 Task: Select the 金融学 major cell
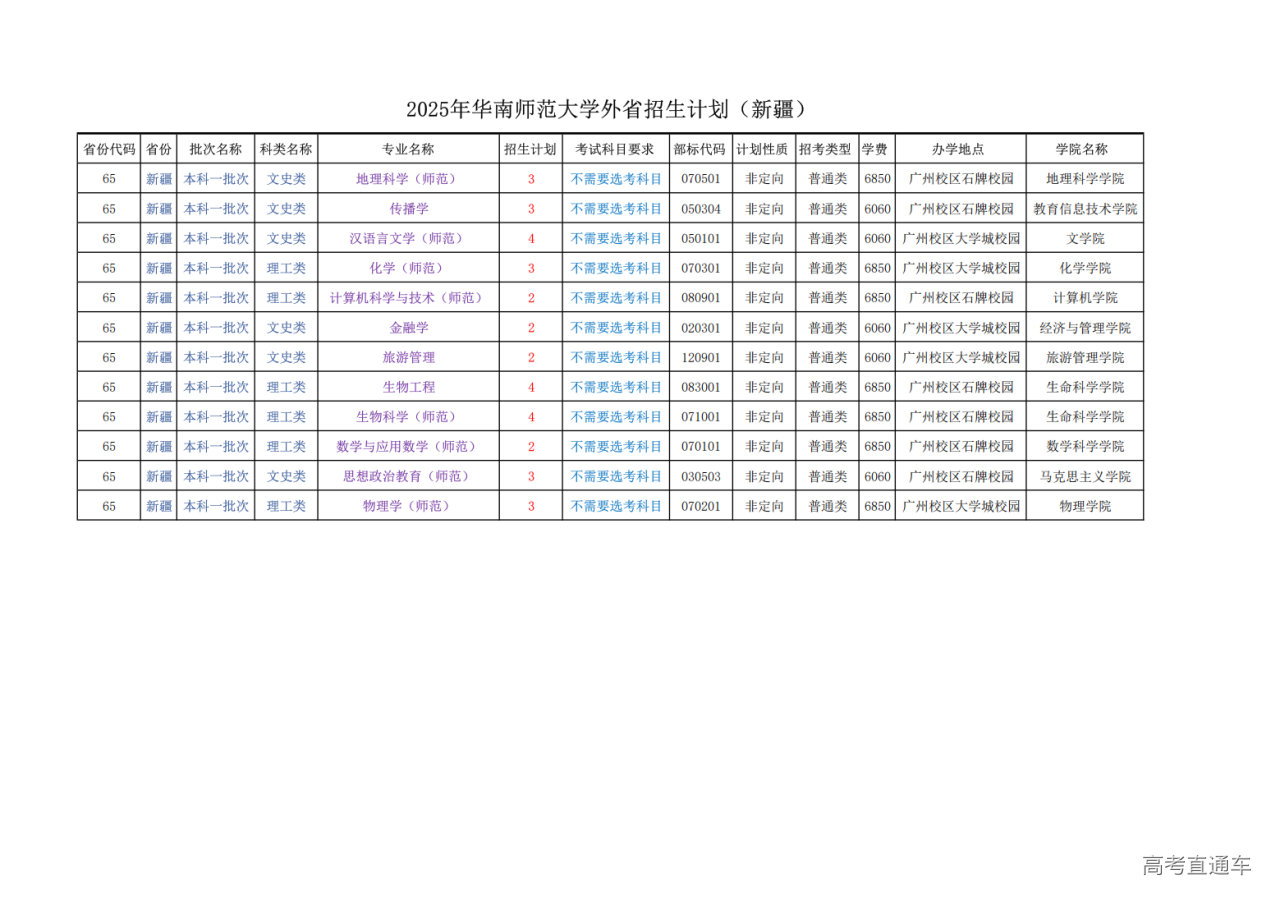click(x=408, y=328)
